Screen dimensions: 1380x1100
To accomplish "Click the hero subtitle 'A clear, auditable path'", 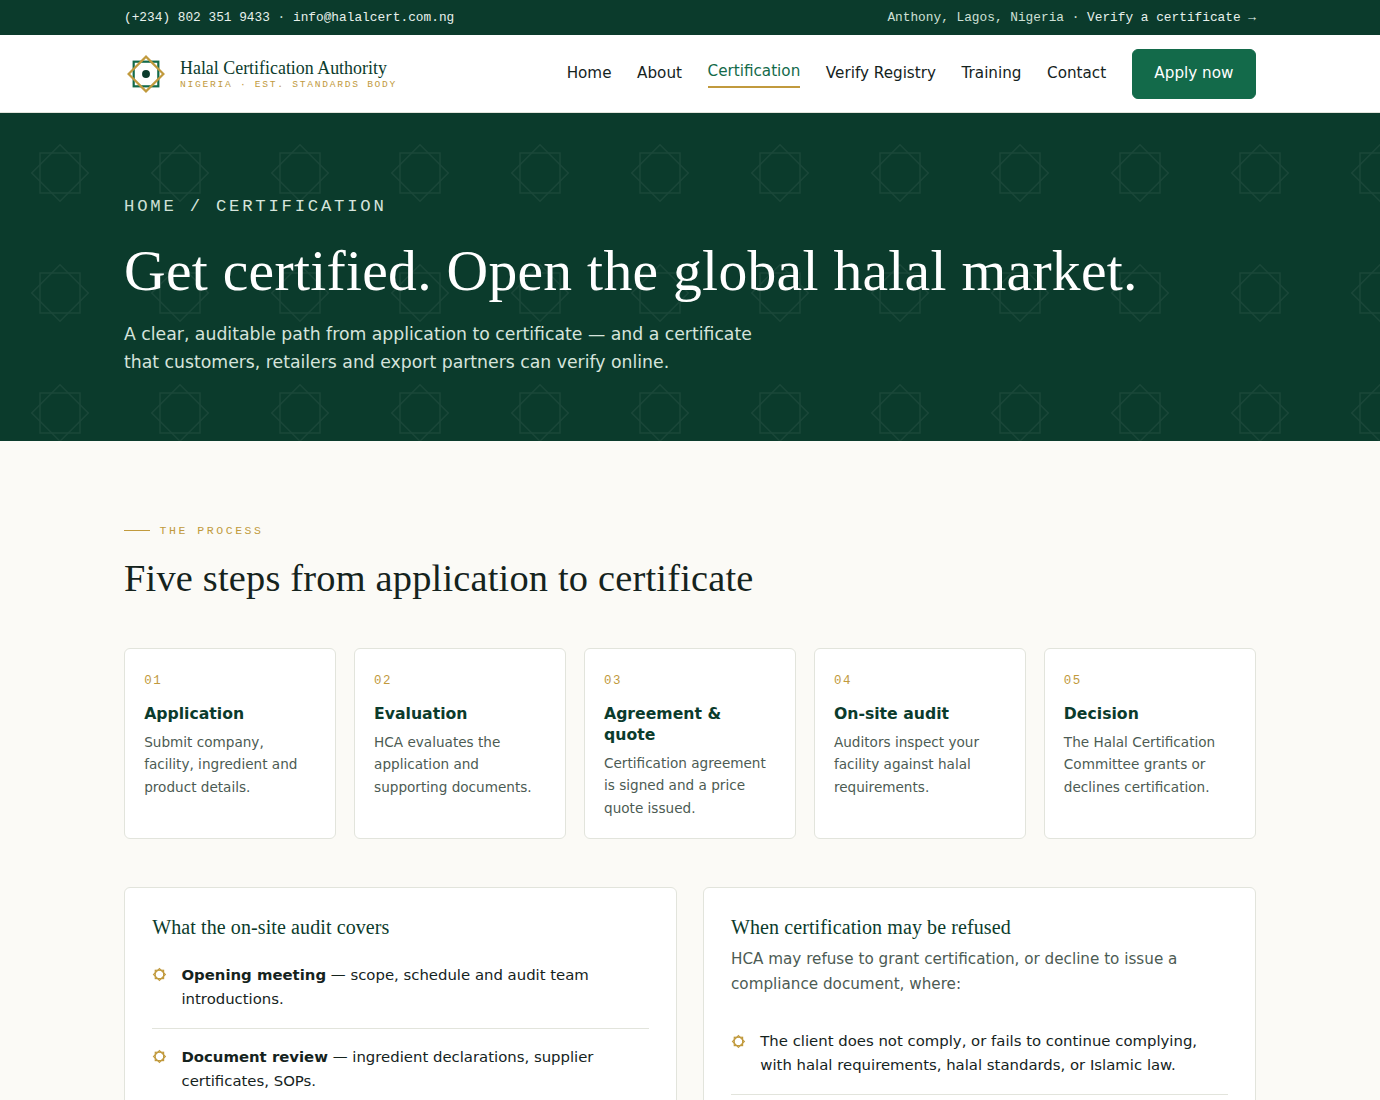I will click(438, 348).
